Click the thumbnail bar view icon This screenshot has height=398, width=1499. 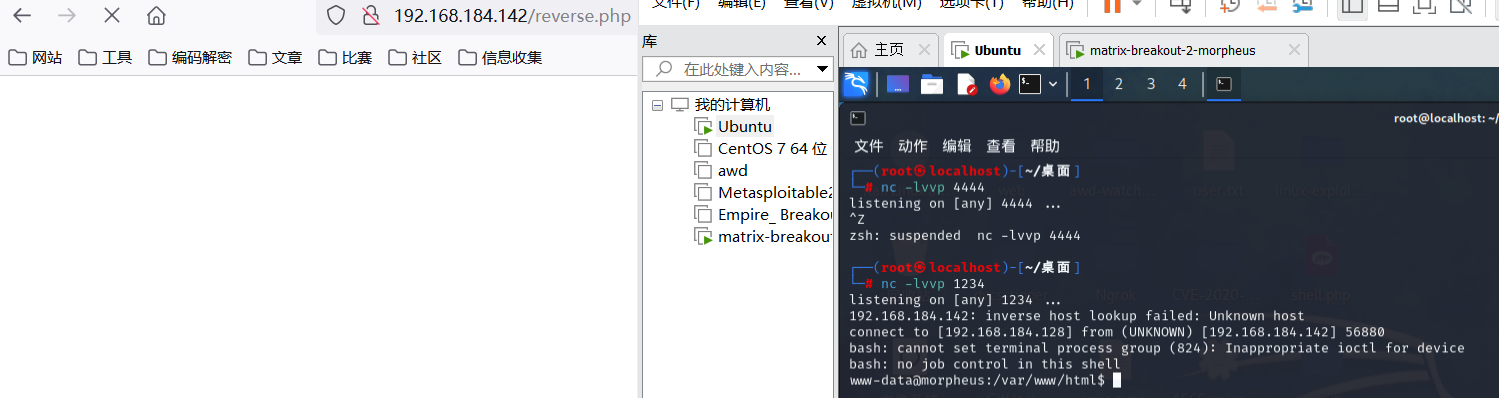coord(1388,6)
